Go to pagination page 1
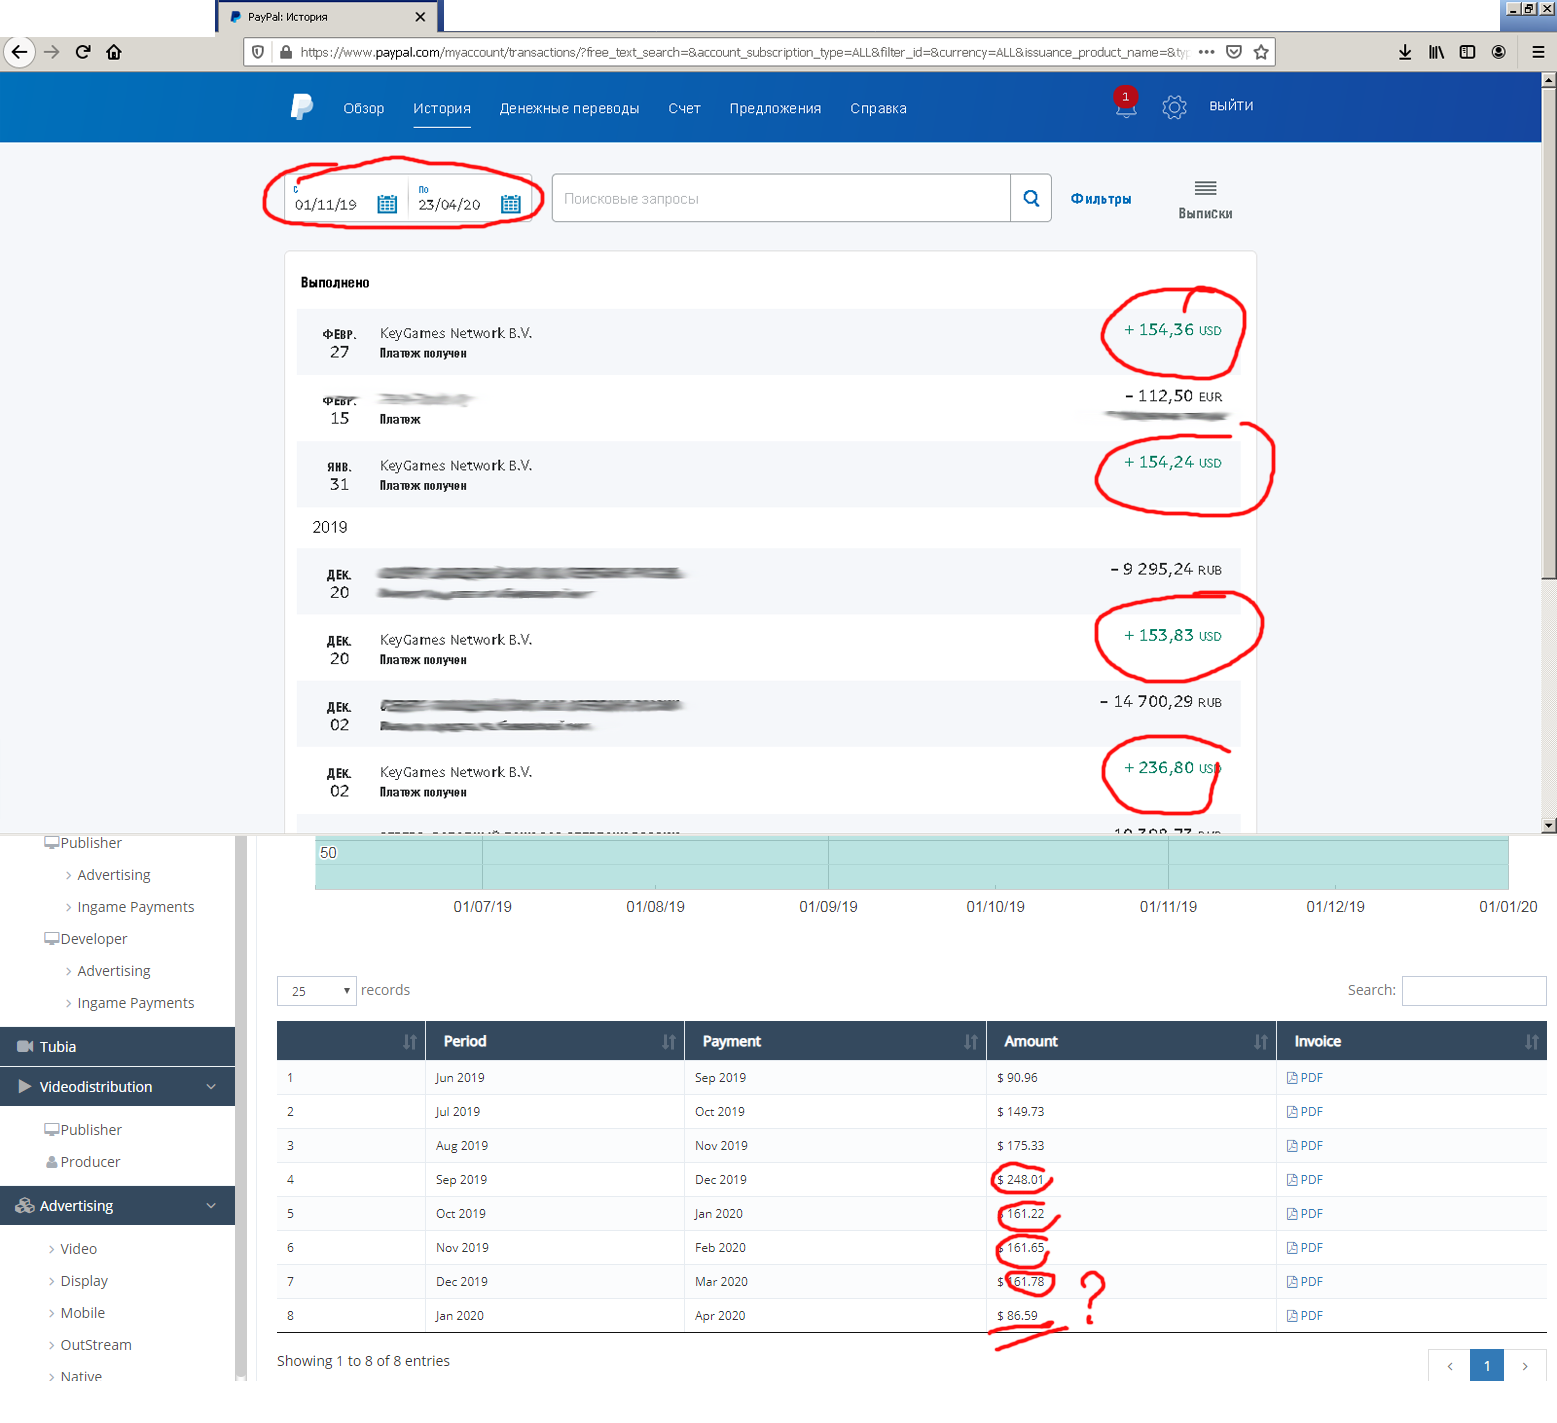This screenshot has height=1423, width=1557. coord(1487,1366)
